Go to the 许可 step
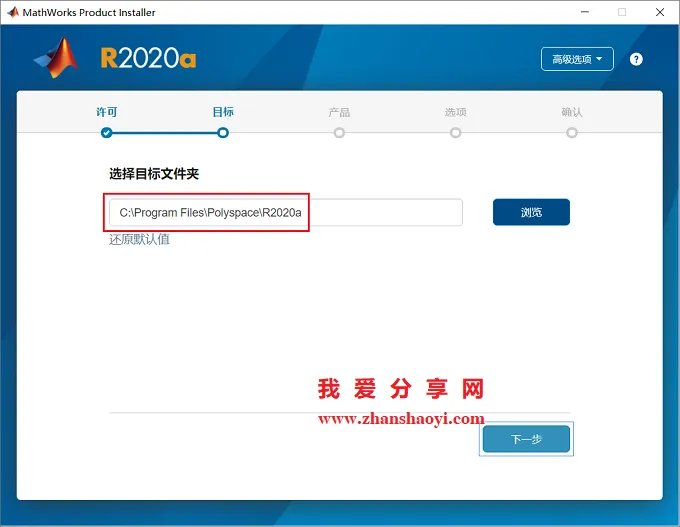Image resolution: width=680 pixels, height=527 pixels. point(107,112)
